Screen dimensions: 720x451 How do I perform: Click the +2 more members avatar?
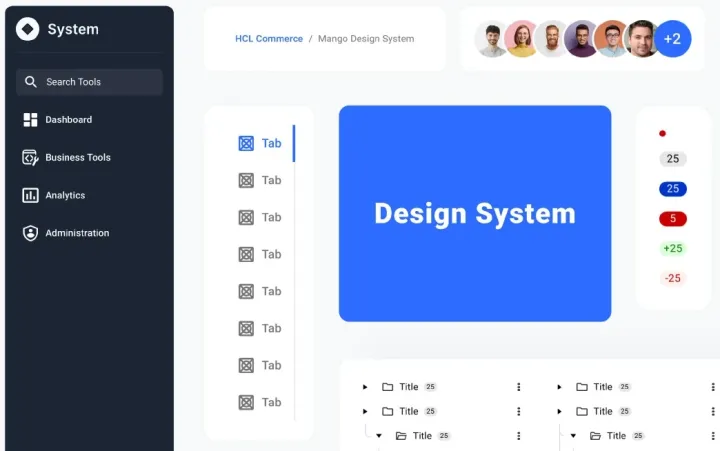(x=672, y=39)
